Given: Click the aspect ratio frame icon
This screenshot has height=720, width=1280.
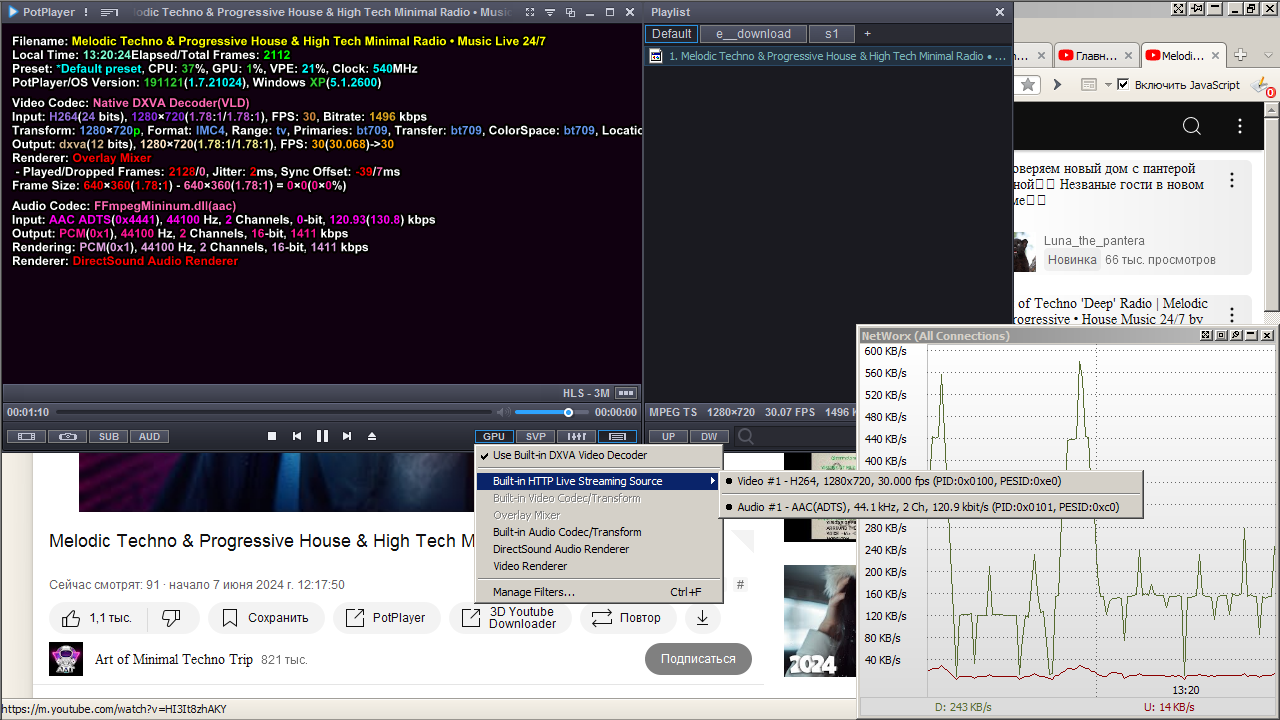Looking at the screenshot, I should click(x=27, y=436).
